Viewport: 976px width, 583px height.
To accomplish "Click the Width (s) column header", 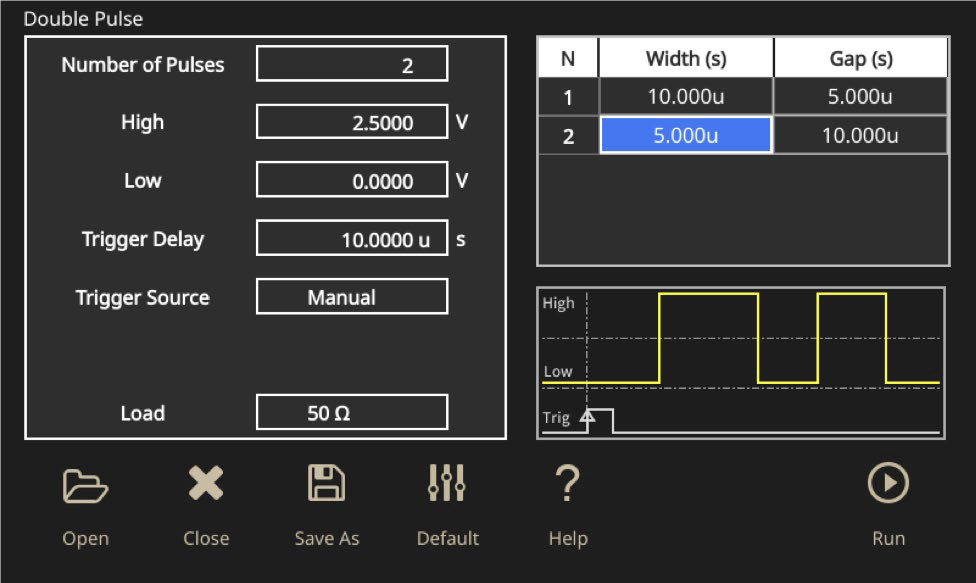I will [x=686, y=58].
